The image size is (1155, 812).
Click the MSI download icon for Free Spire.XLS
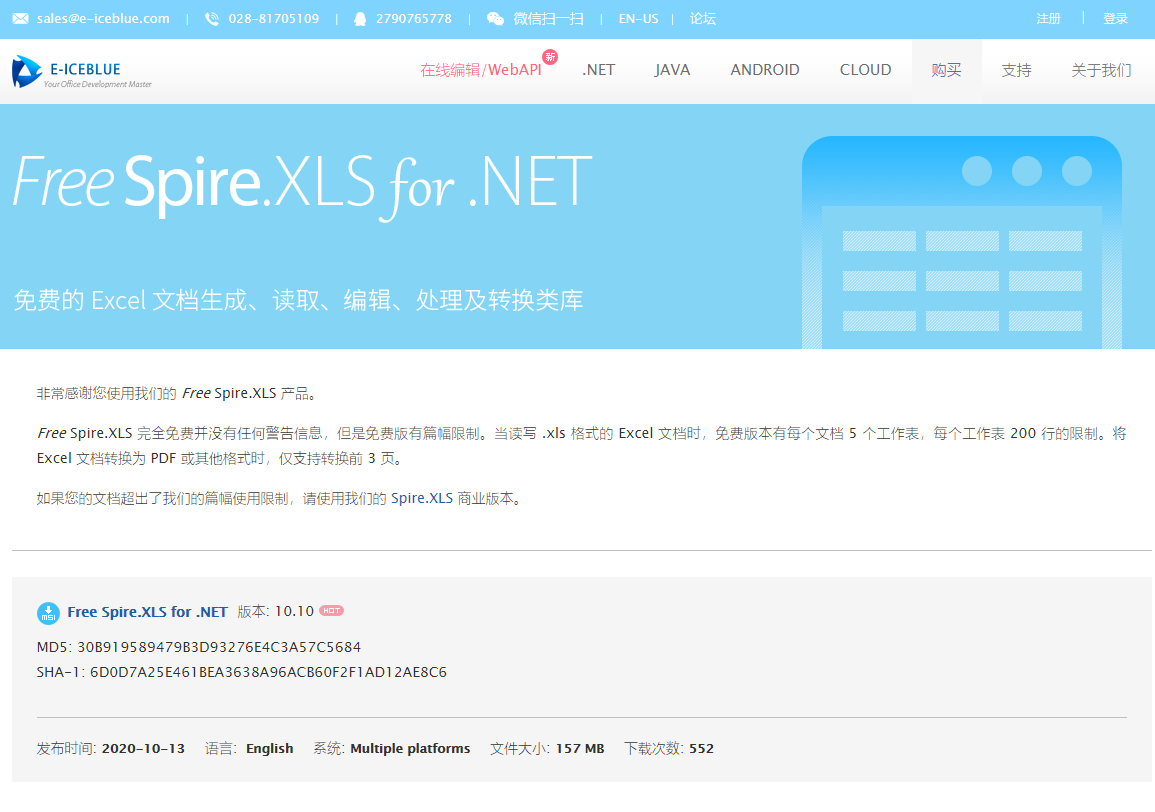tap(47, 611)
